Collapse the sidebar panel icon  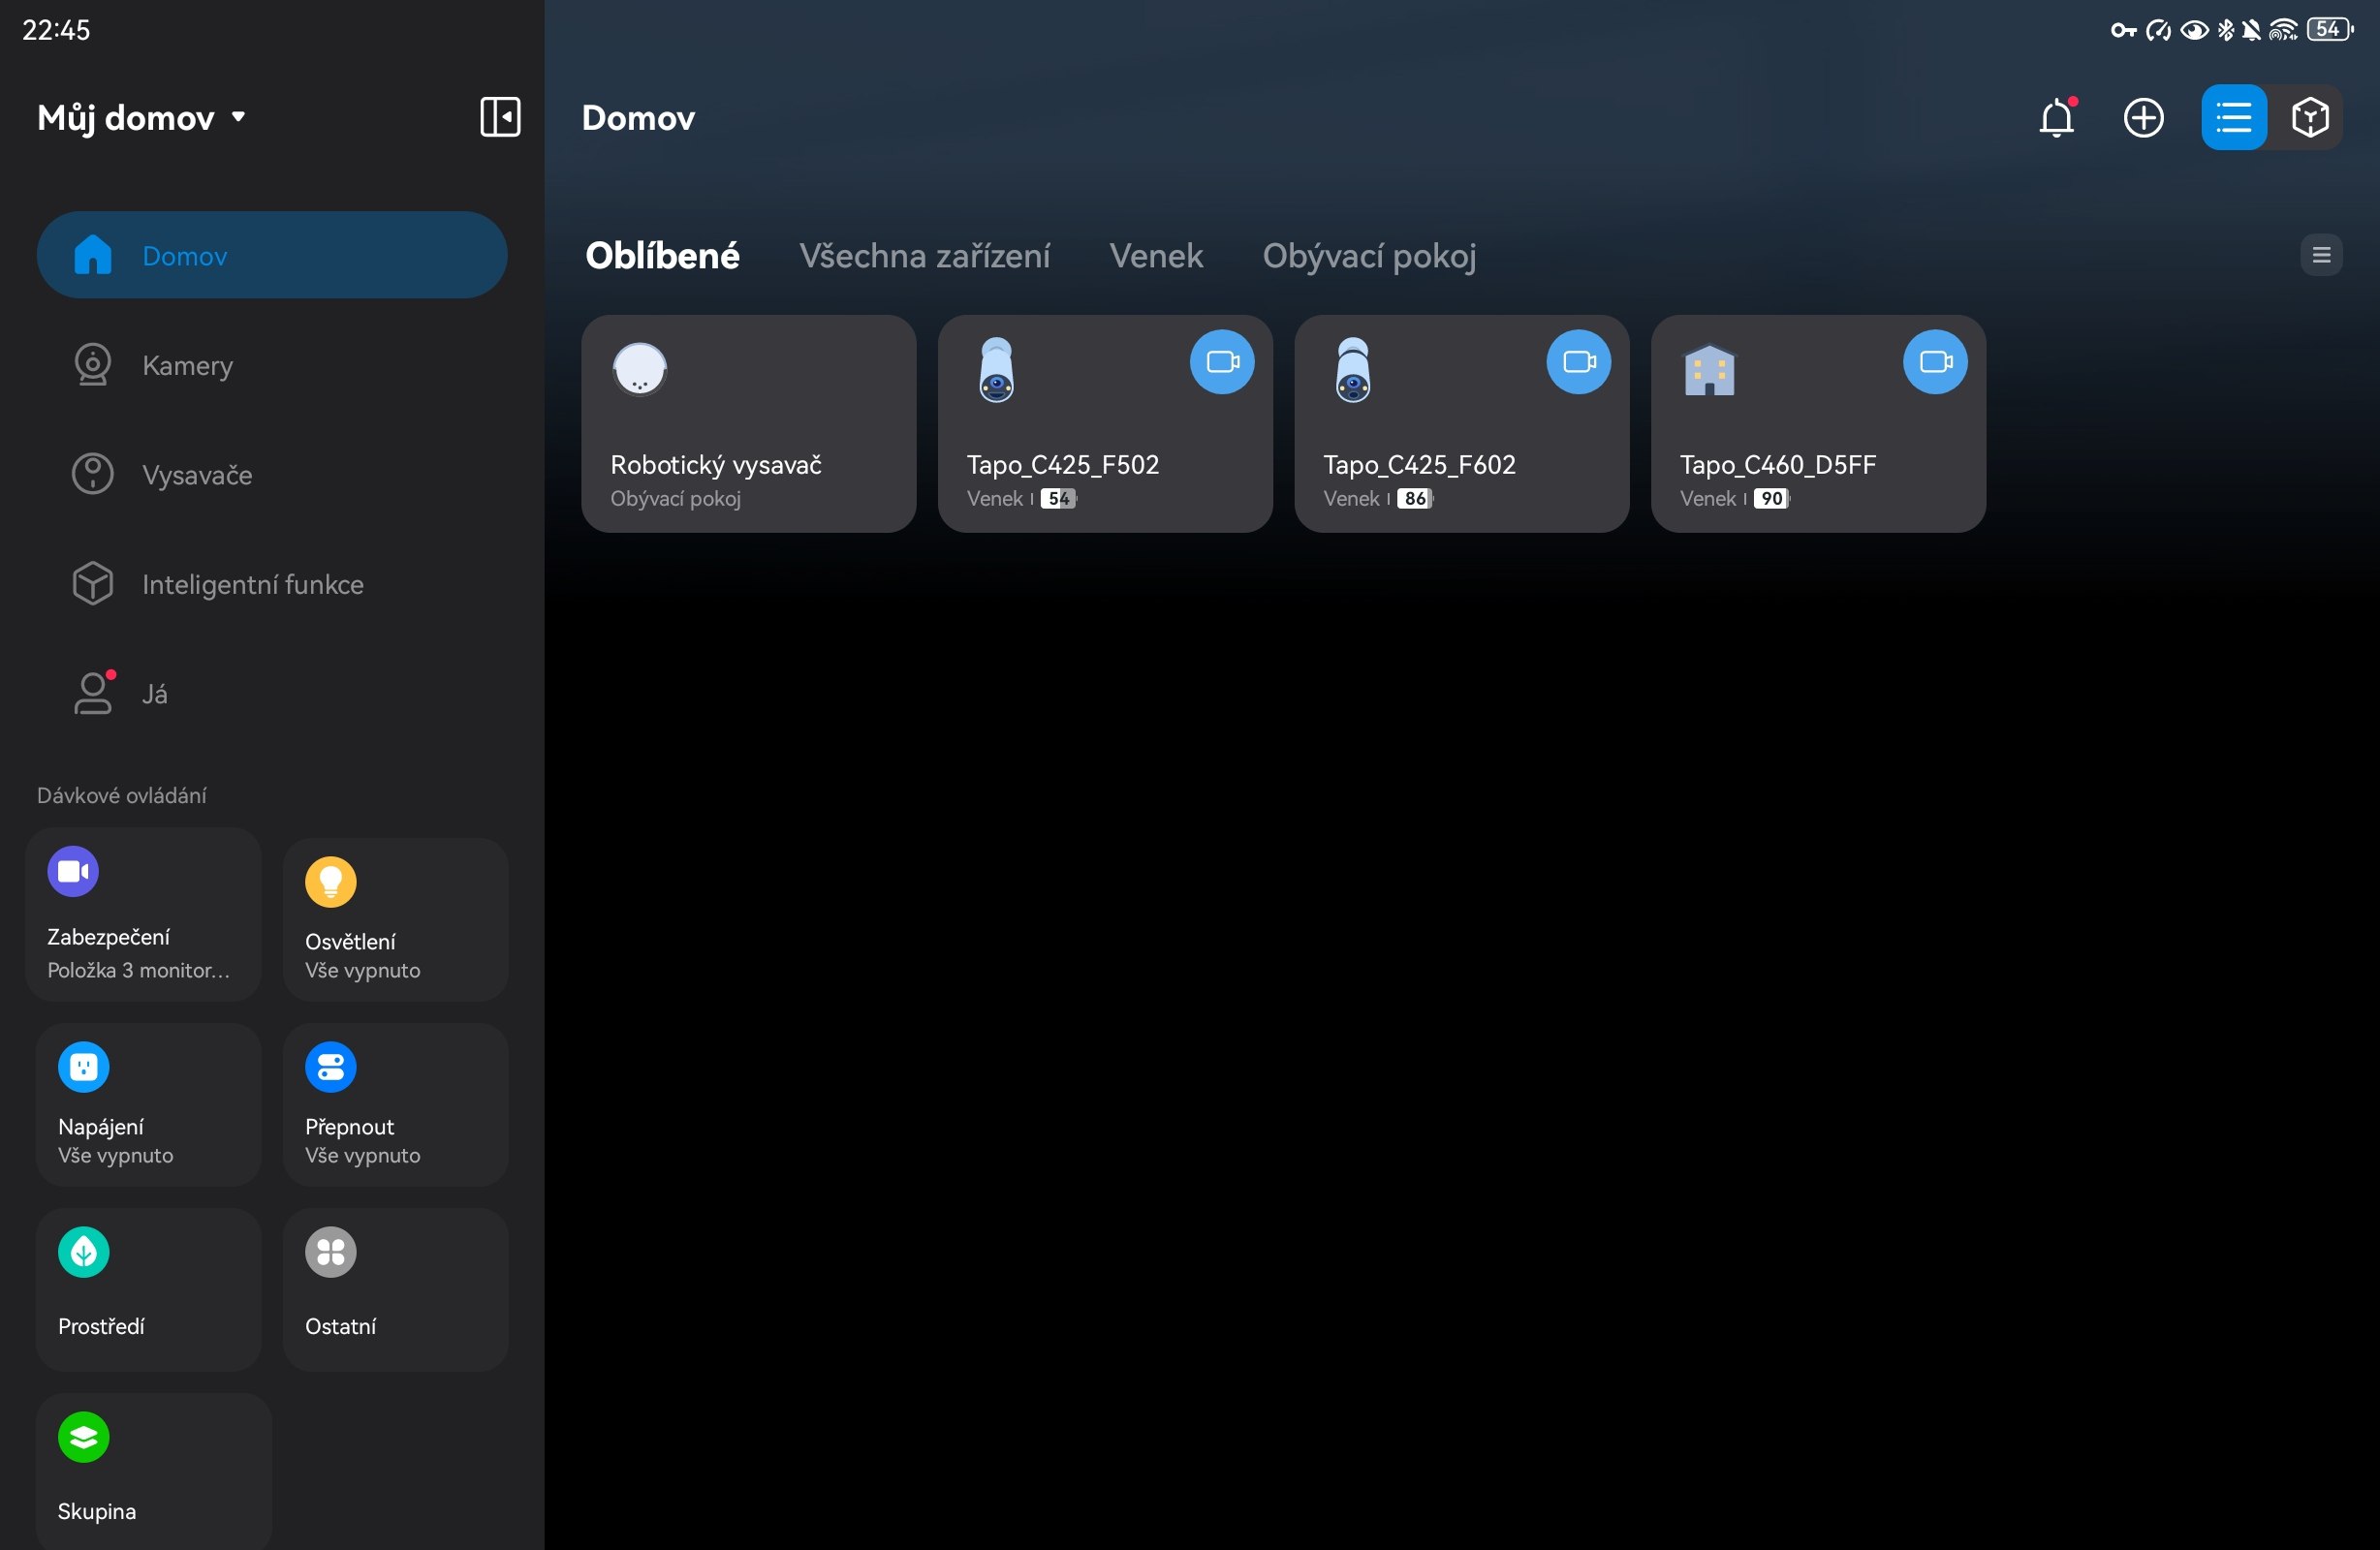[x=500, y=117]
